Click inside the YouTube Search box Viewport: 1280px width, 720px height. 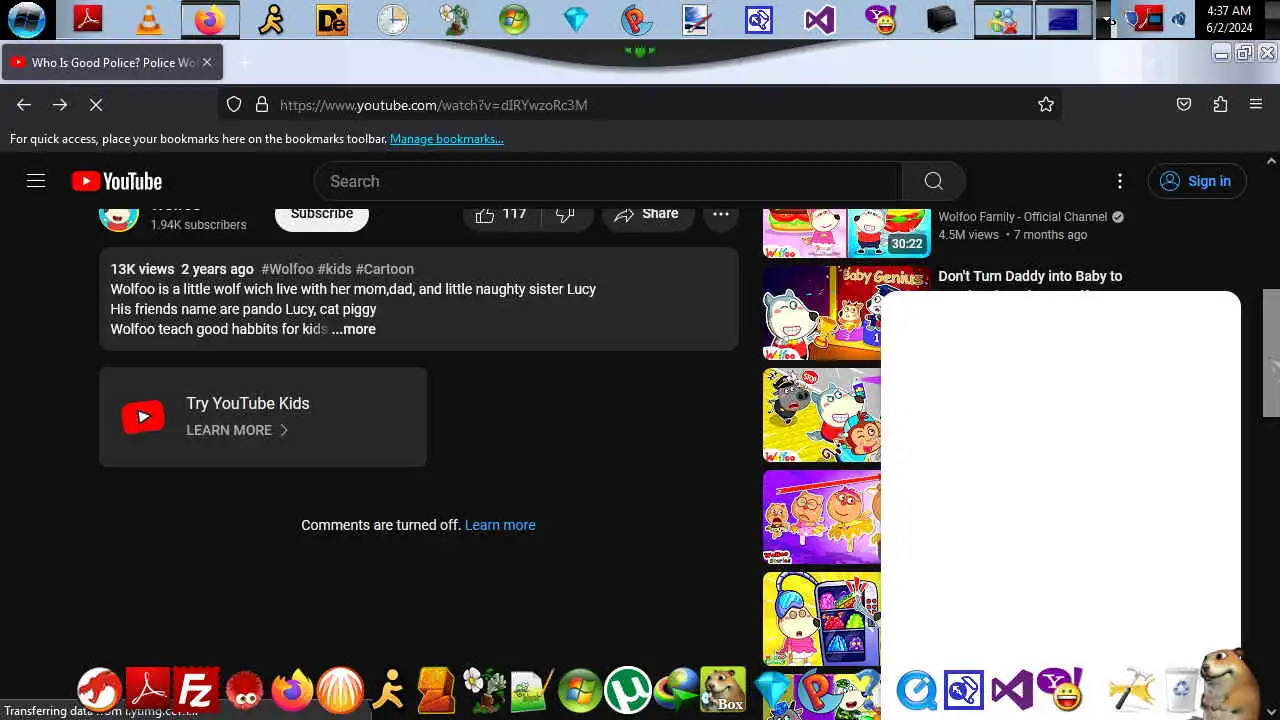point(608,181)
